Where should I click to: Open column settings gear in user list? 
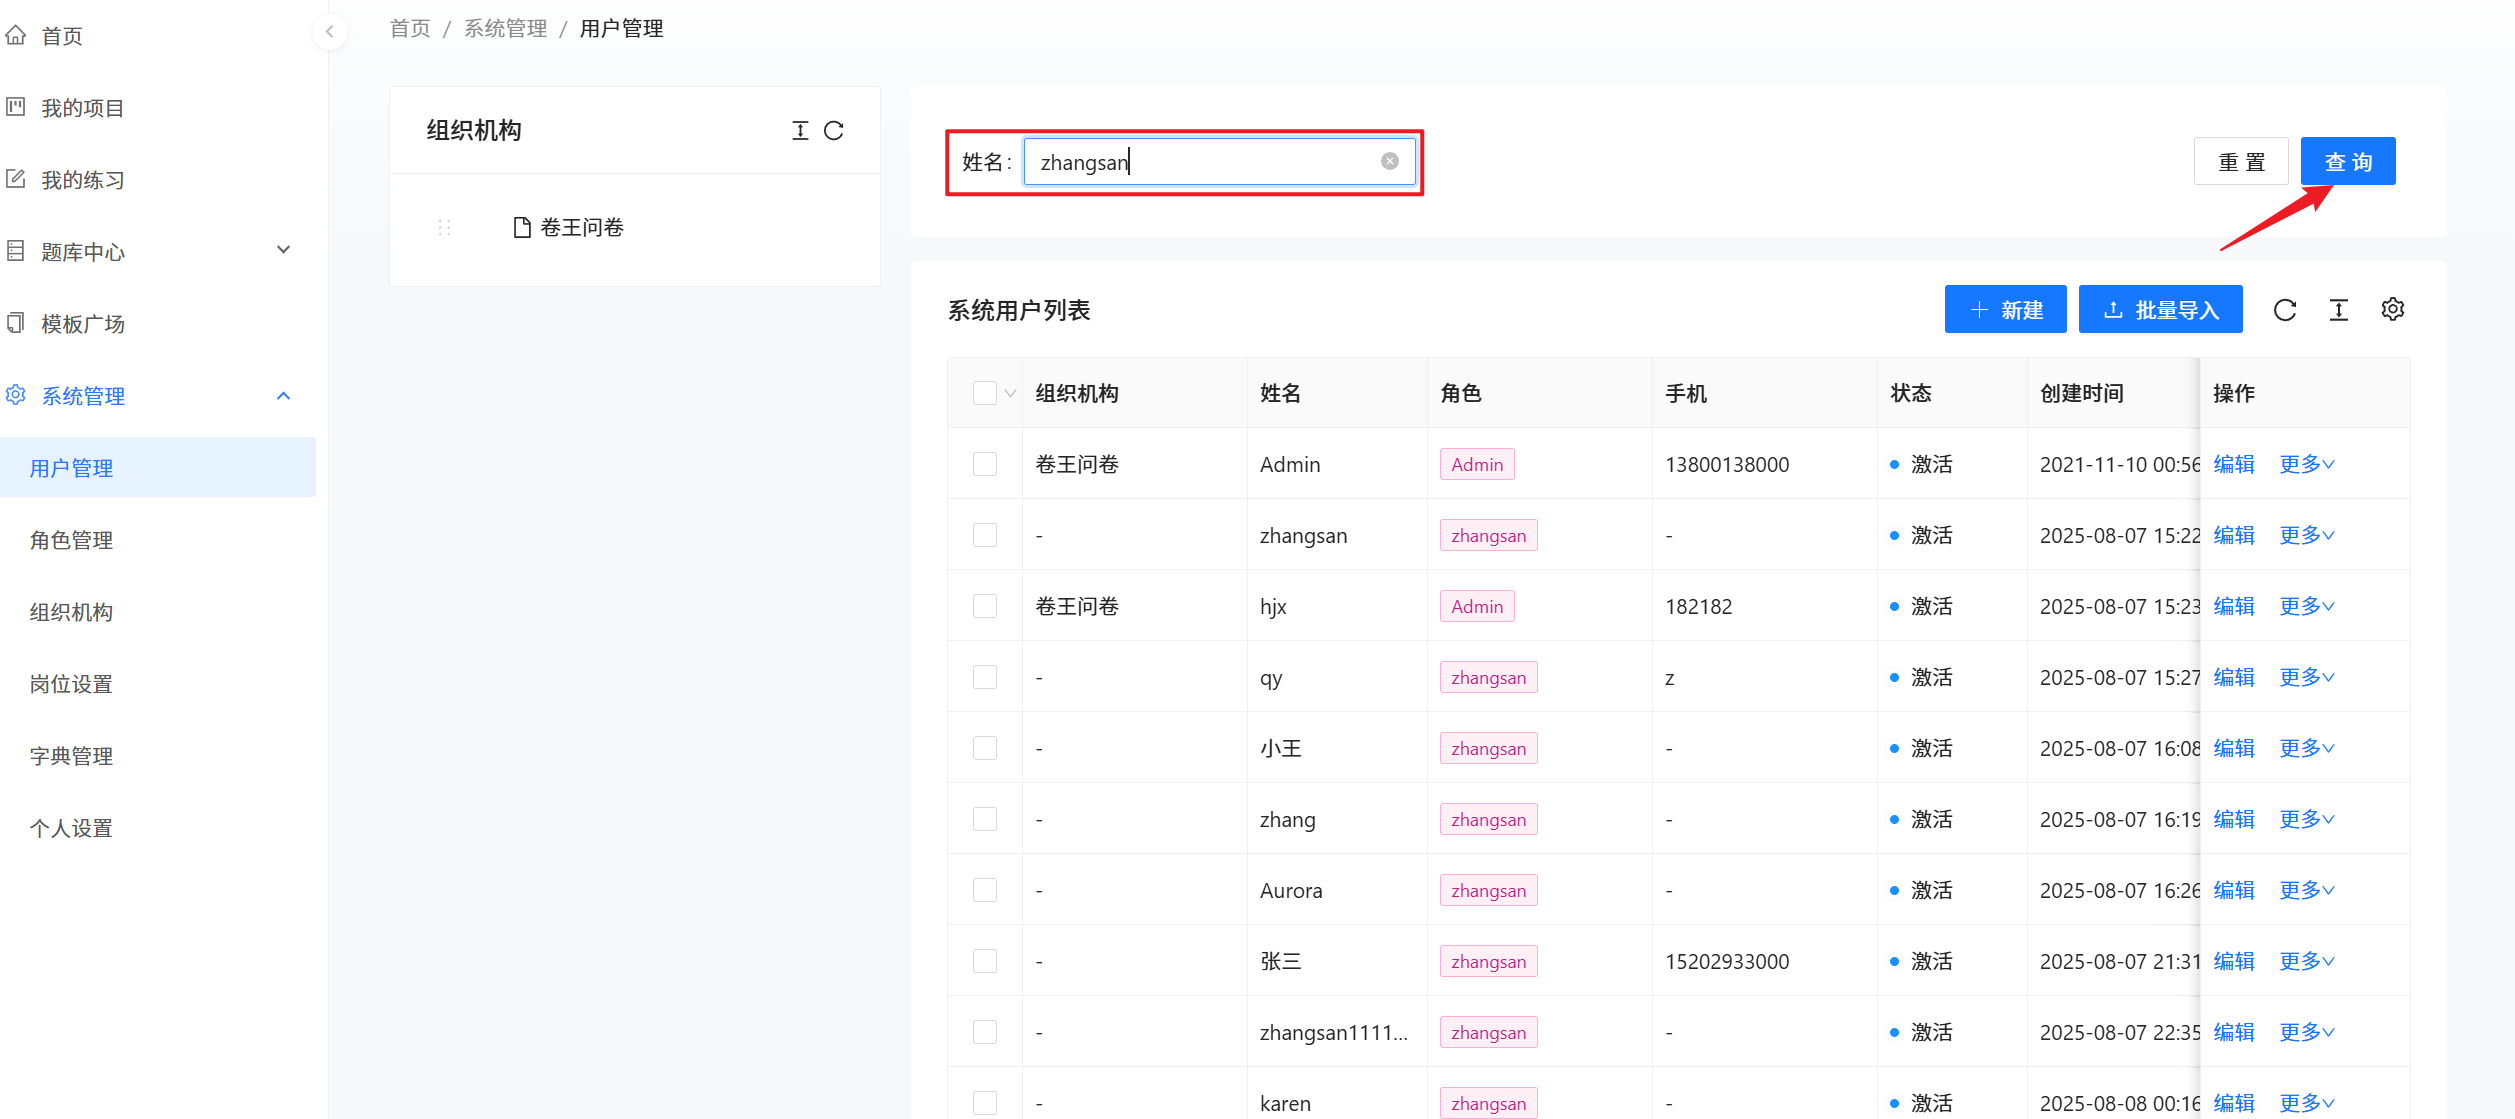[2393, 310]
